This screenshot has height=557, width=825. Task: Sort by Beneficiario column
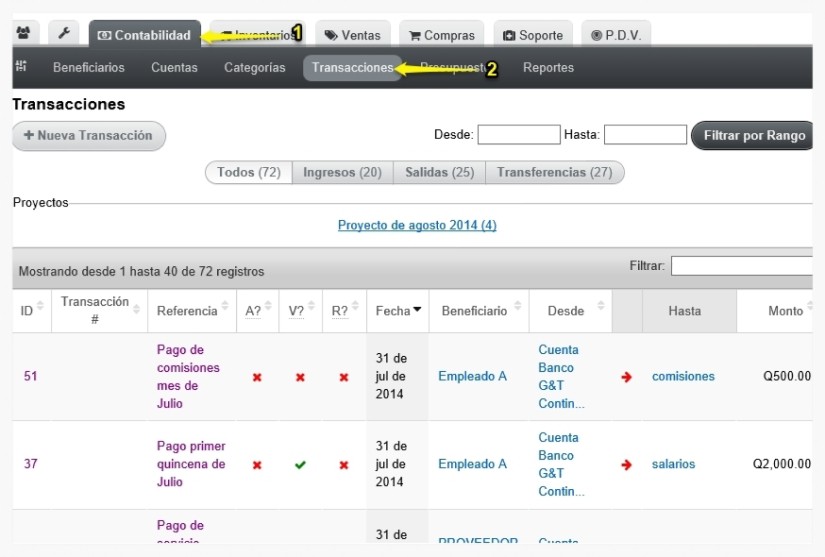(479, 310)
